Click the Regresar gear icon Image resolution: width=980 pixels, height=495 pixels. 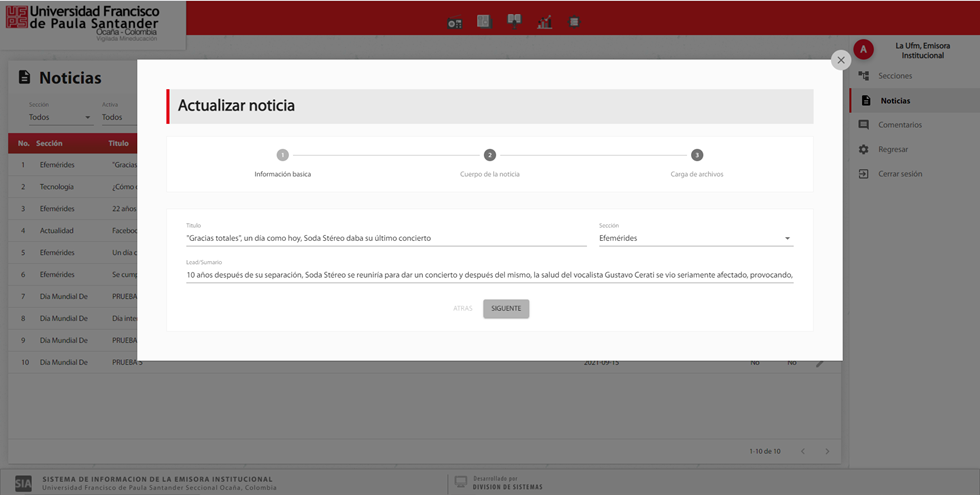click(x=864, y=149)
